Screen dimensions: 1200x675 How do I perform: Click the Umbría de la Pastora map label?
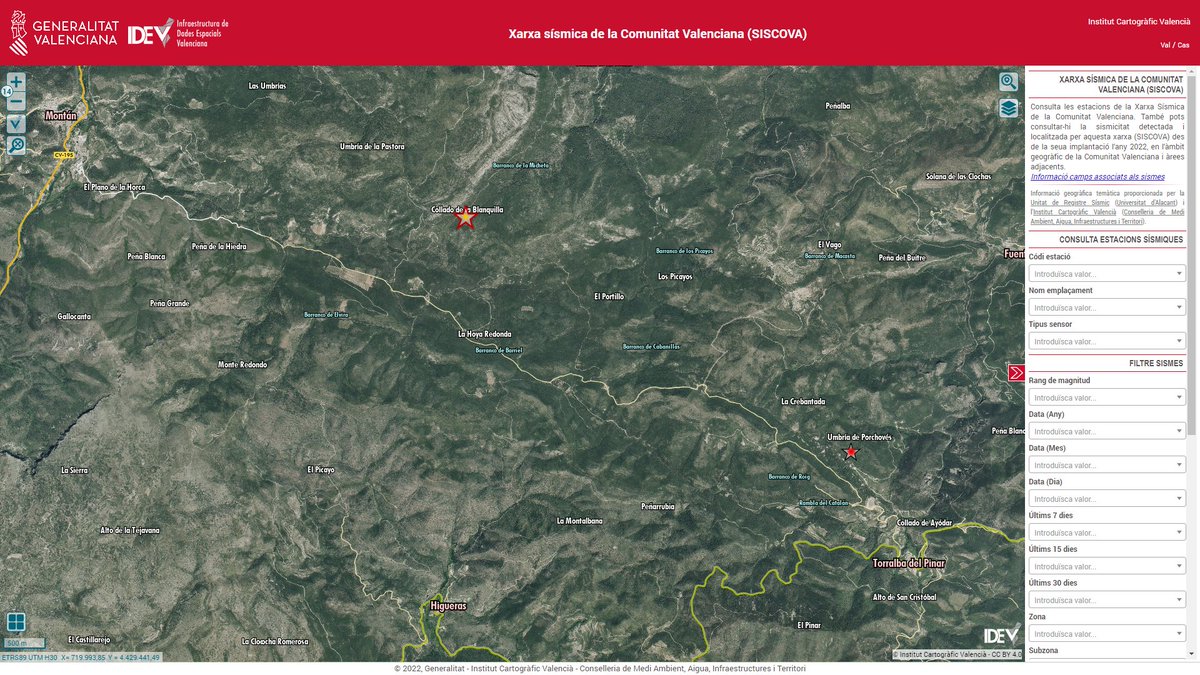click(x=372, y=146)
